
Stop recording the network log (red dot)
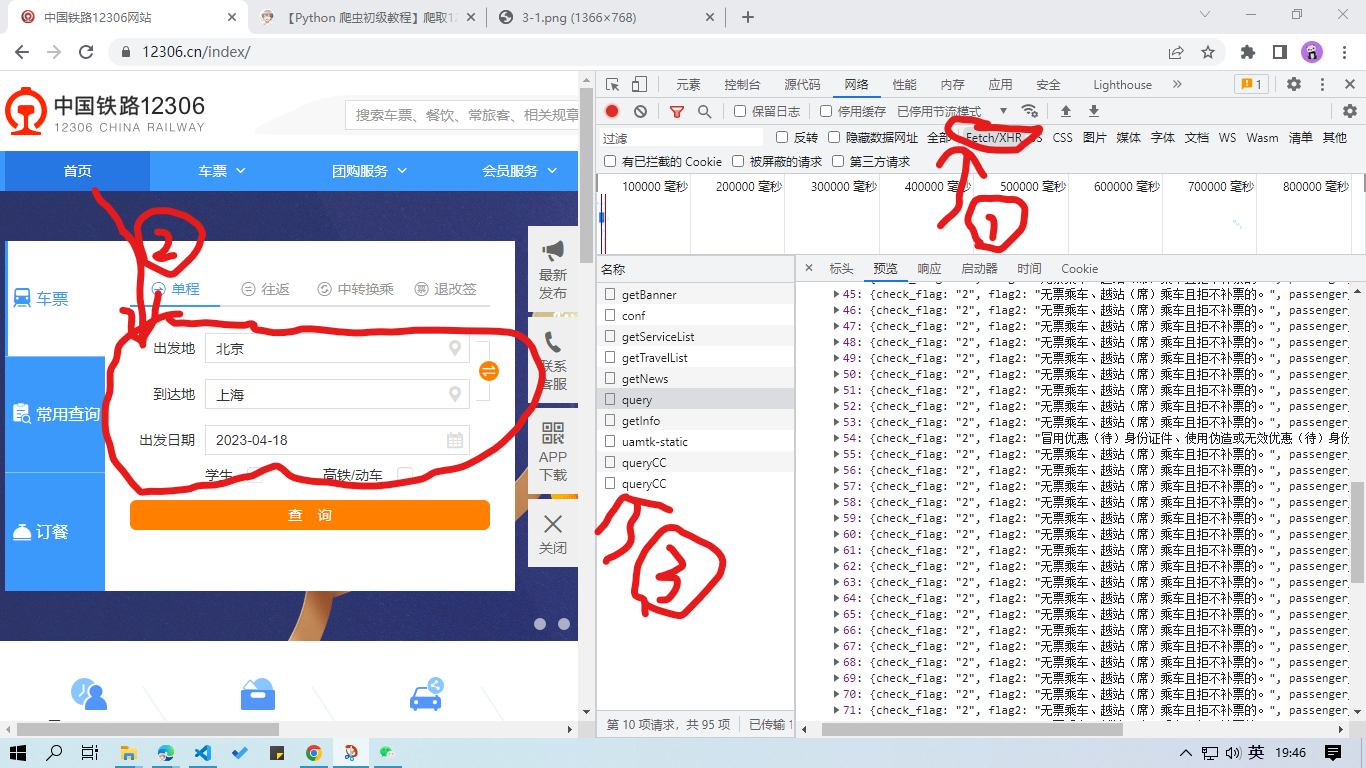[612, 111]
